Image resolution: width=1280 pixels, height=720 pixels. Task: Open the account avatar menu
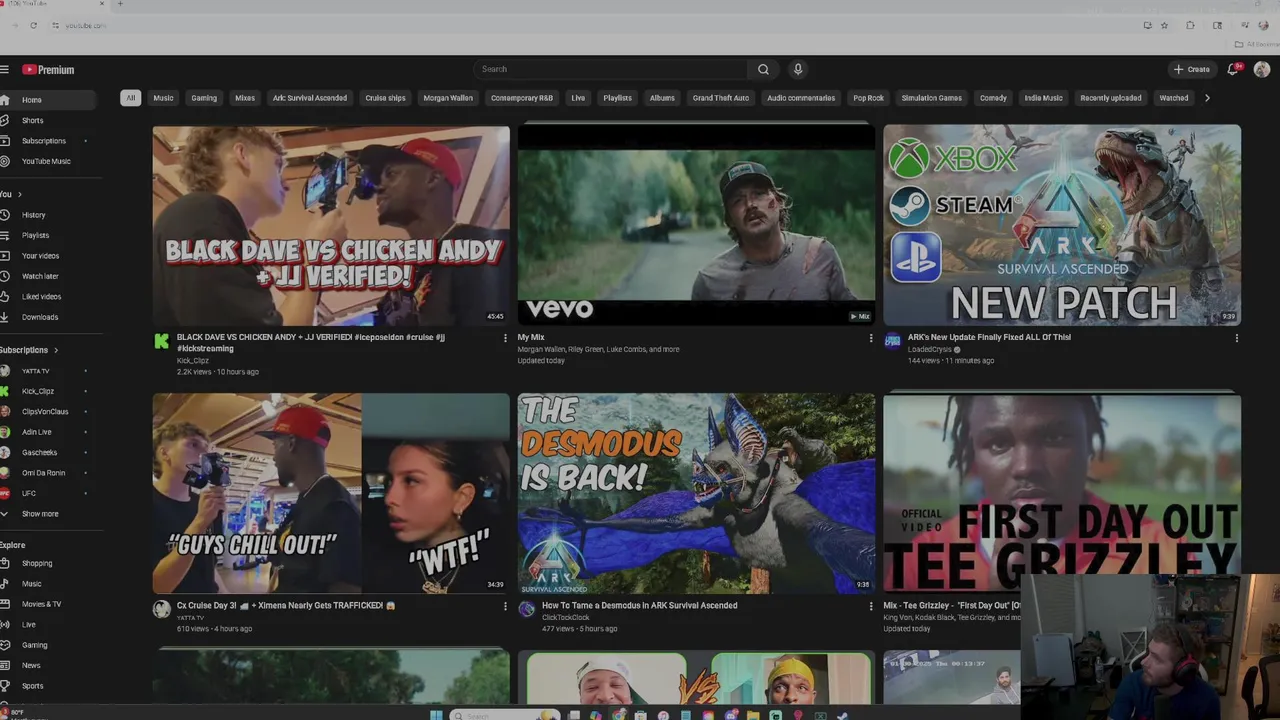tap(1262, 69)
